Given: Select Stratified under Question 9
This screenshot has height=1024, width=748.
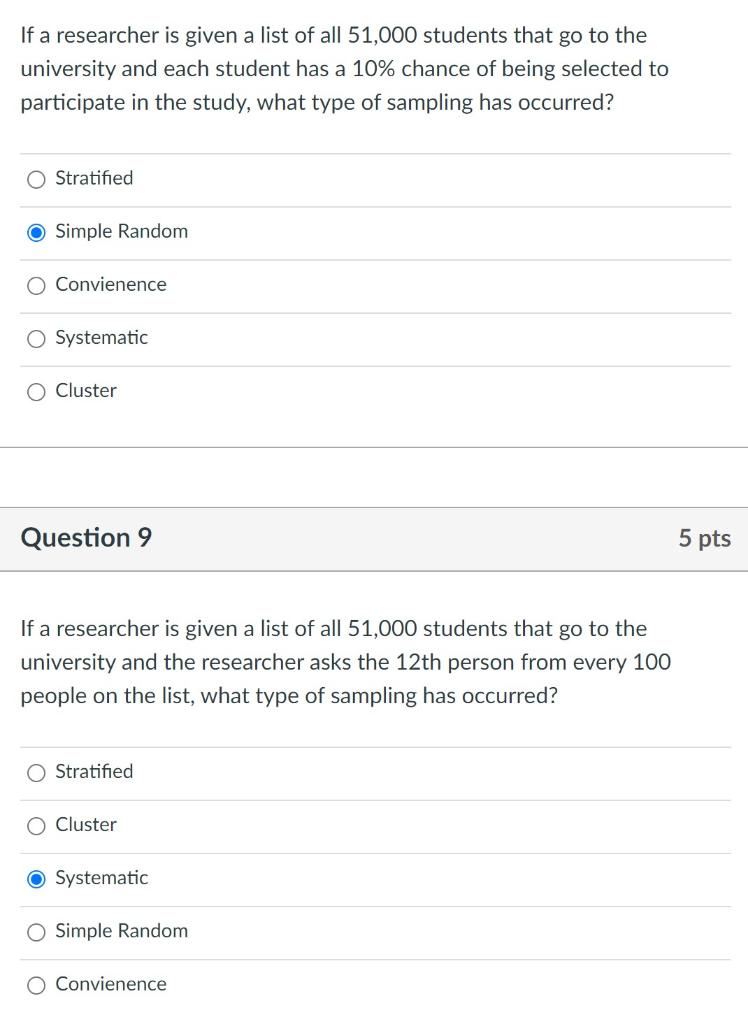Looking at the screenshot, I should 36,772.
